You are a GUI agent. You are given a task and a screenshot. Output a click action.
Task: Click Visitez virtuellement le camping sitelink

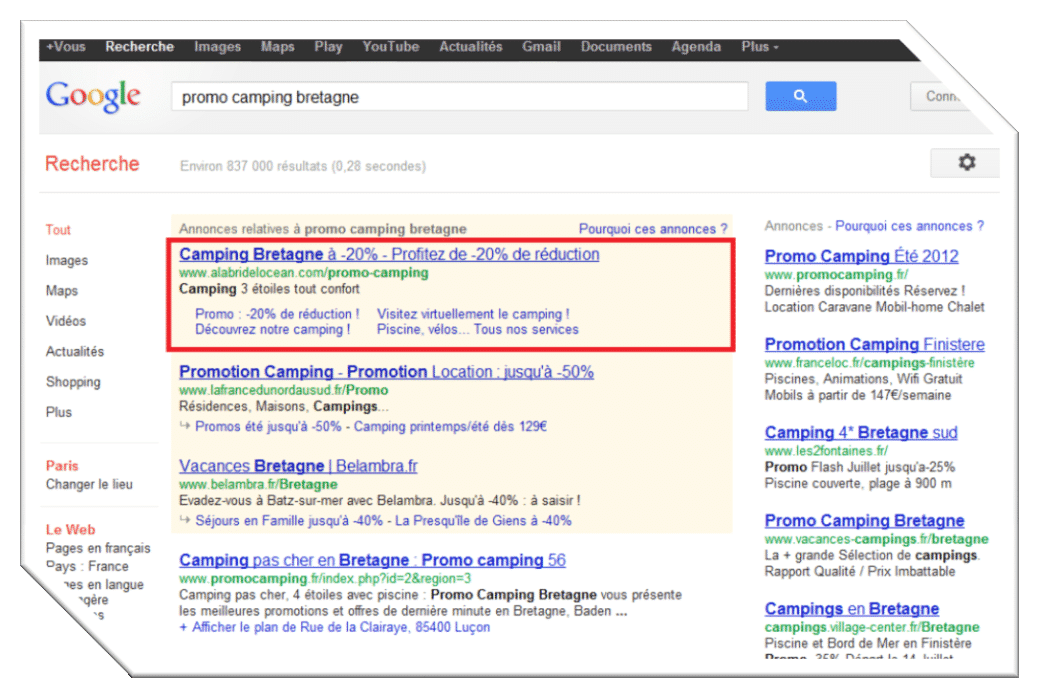pos(473,314)
